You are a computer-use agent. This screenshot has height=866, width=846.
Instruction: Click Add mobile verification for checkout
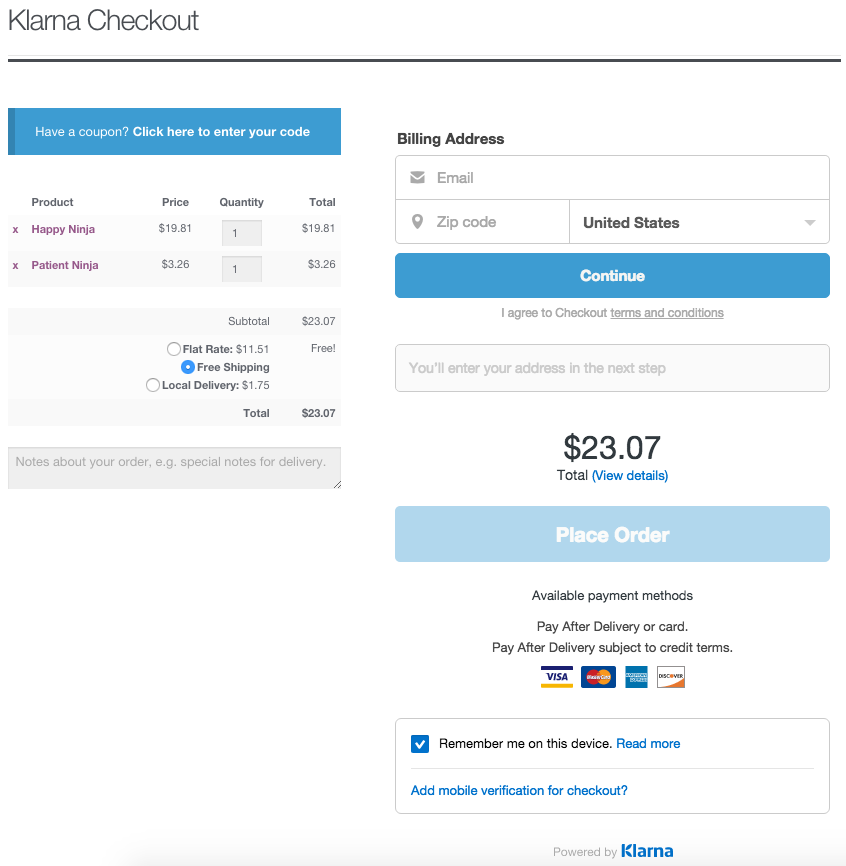pyautogui.click(x=519, y=791)
